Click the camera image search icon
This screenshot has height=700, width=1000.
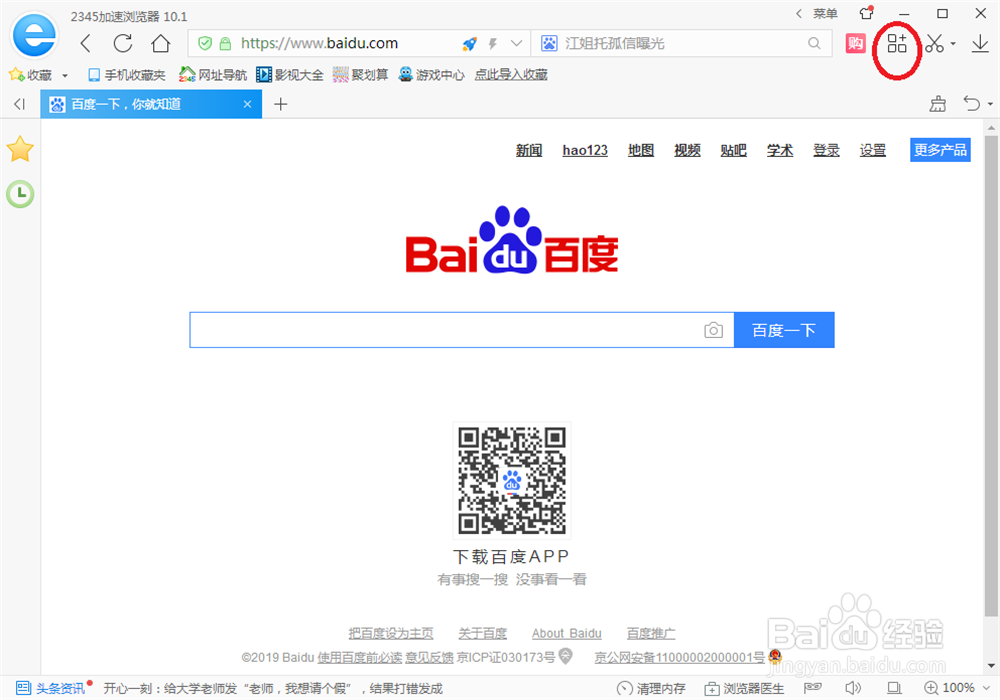click(x=714, y=330)
